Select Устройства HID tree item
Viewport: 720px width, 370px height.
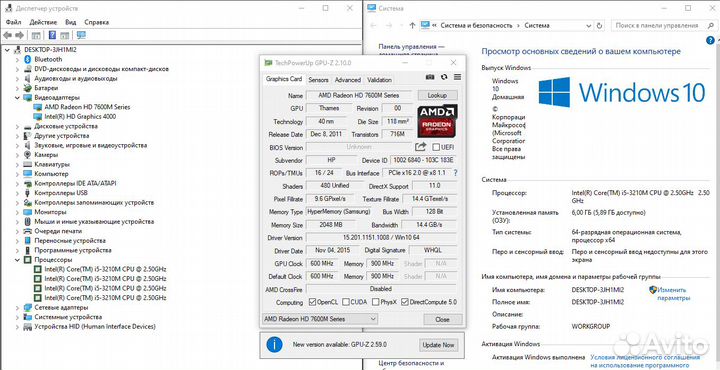tap(95, 326)
